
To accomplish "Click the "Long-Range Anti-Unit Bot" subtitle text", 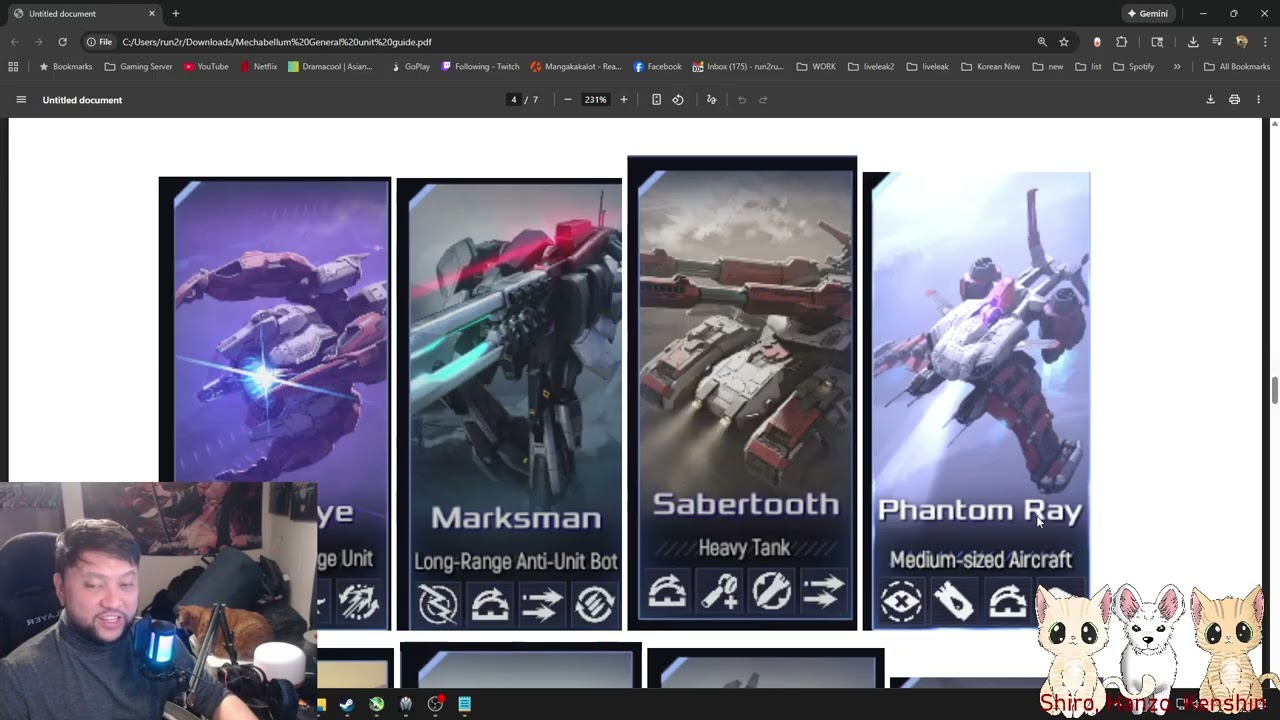I will pos(515,562).
